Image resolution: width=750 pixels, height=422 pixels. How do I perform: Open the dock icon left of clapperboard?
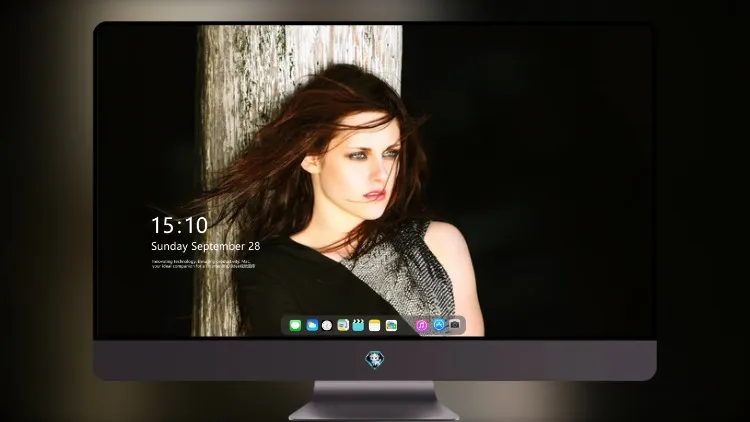point(343,325)
